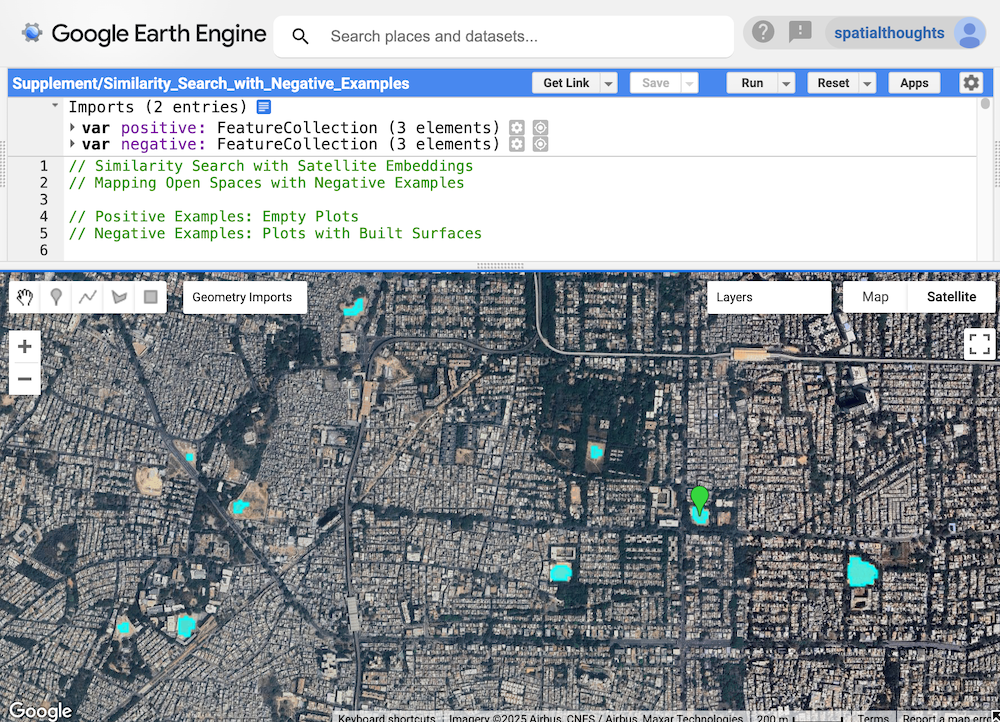
Task: Click the green marker pin on the map
Action: [x=699, y=497]
